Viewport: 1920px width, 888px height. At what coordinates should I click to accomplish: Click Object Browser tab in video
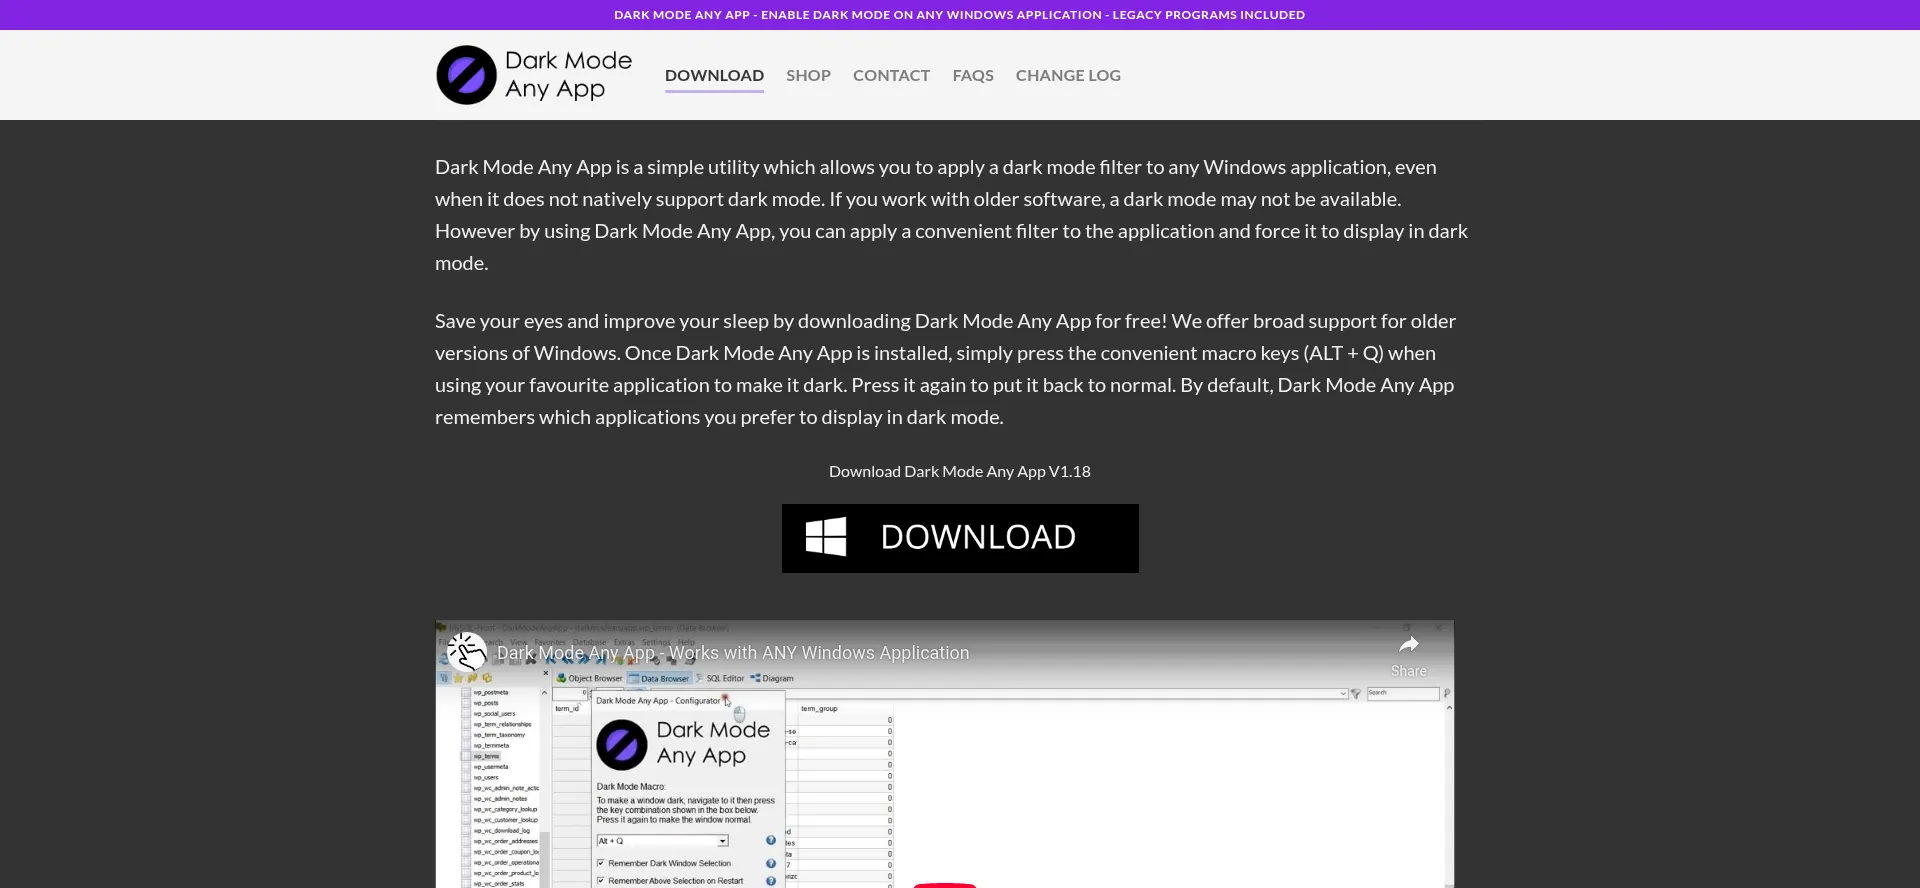pyautogui.click(x=590, y=678)
